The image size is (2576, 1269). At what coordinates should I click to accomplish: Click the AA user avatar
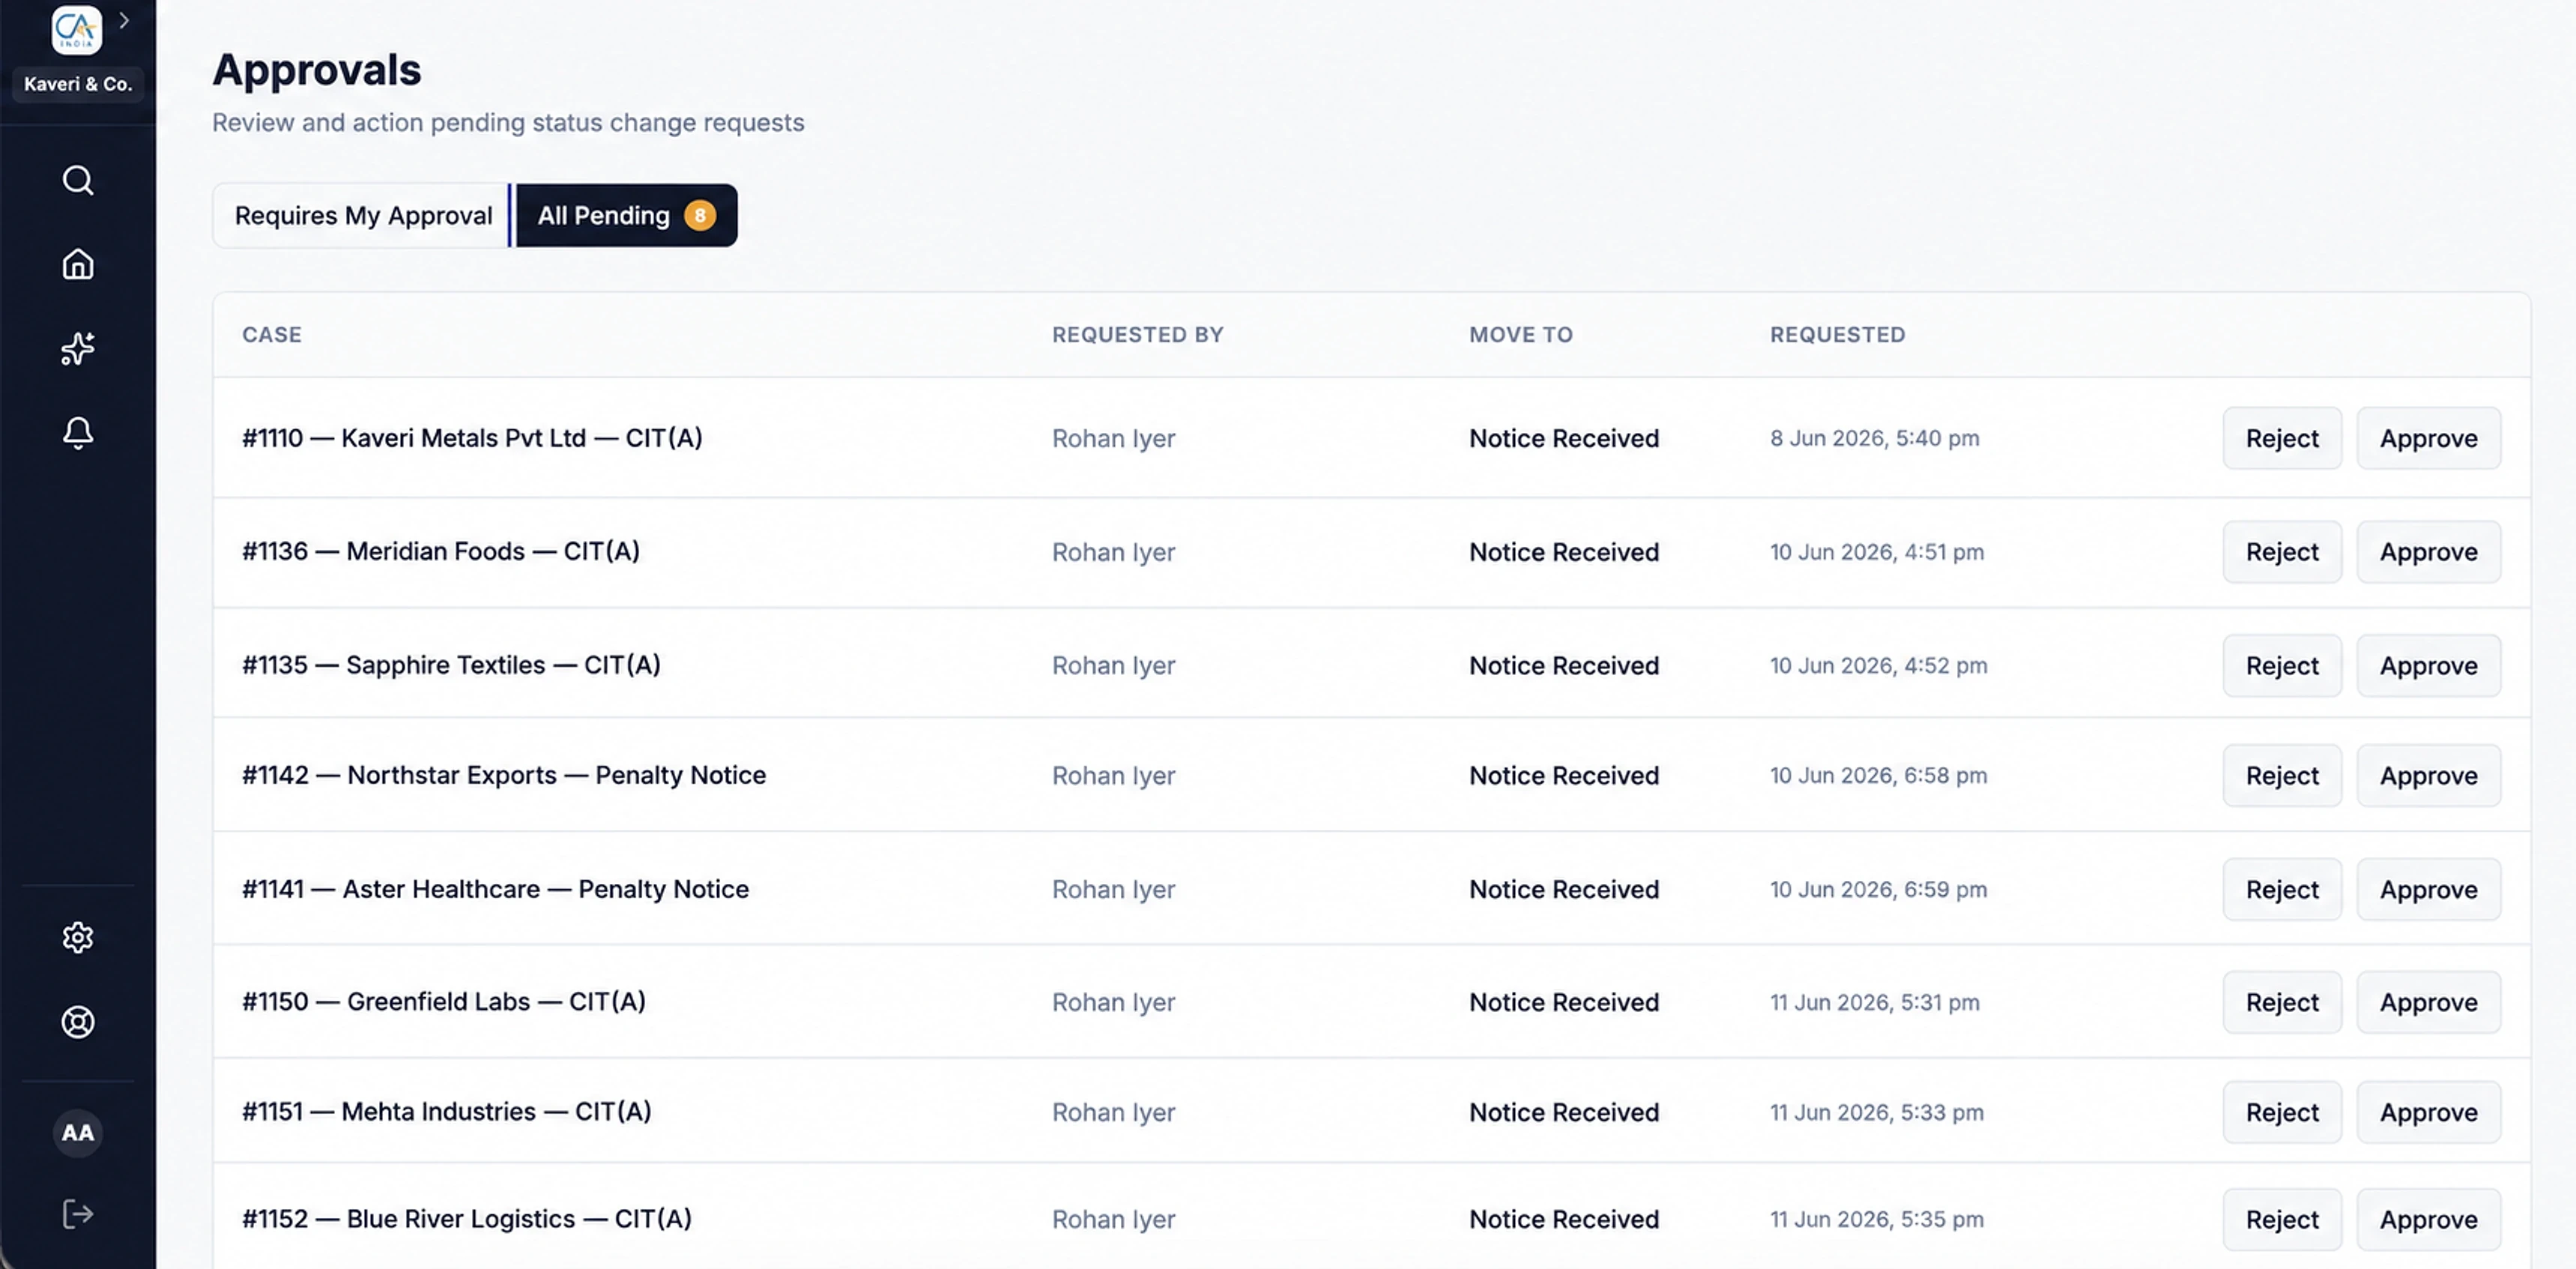tap(78, 1132)
